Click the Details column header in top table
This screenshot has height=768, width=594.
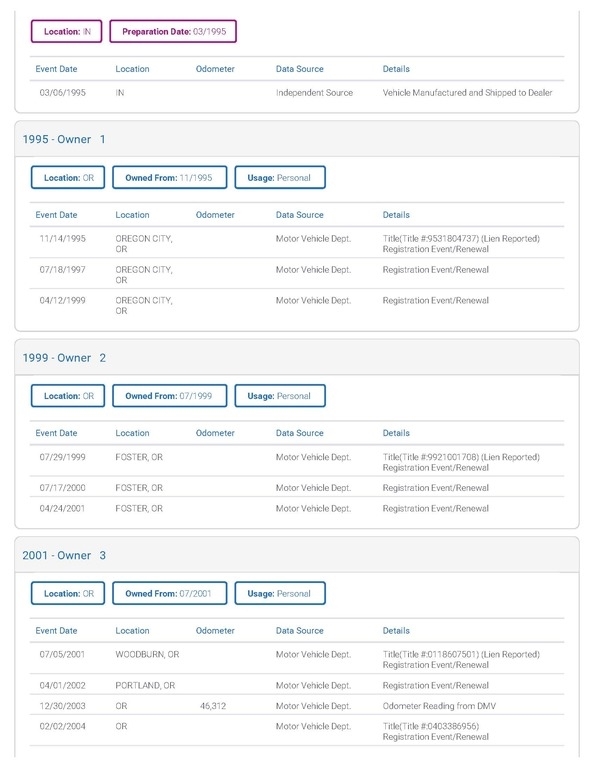[396, 69]
